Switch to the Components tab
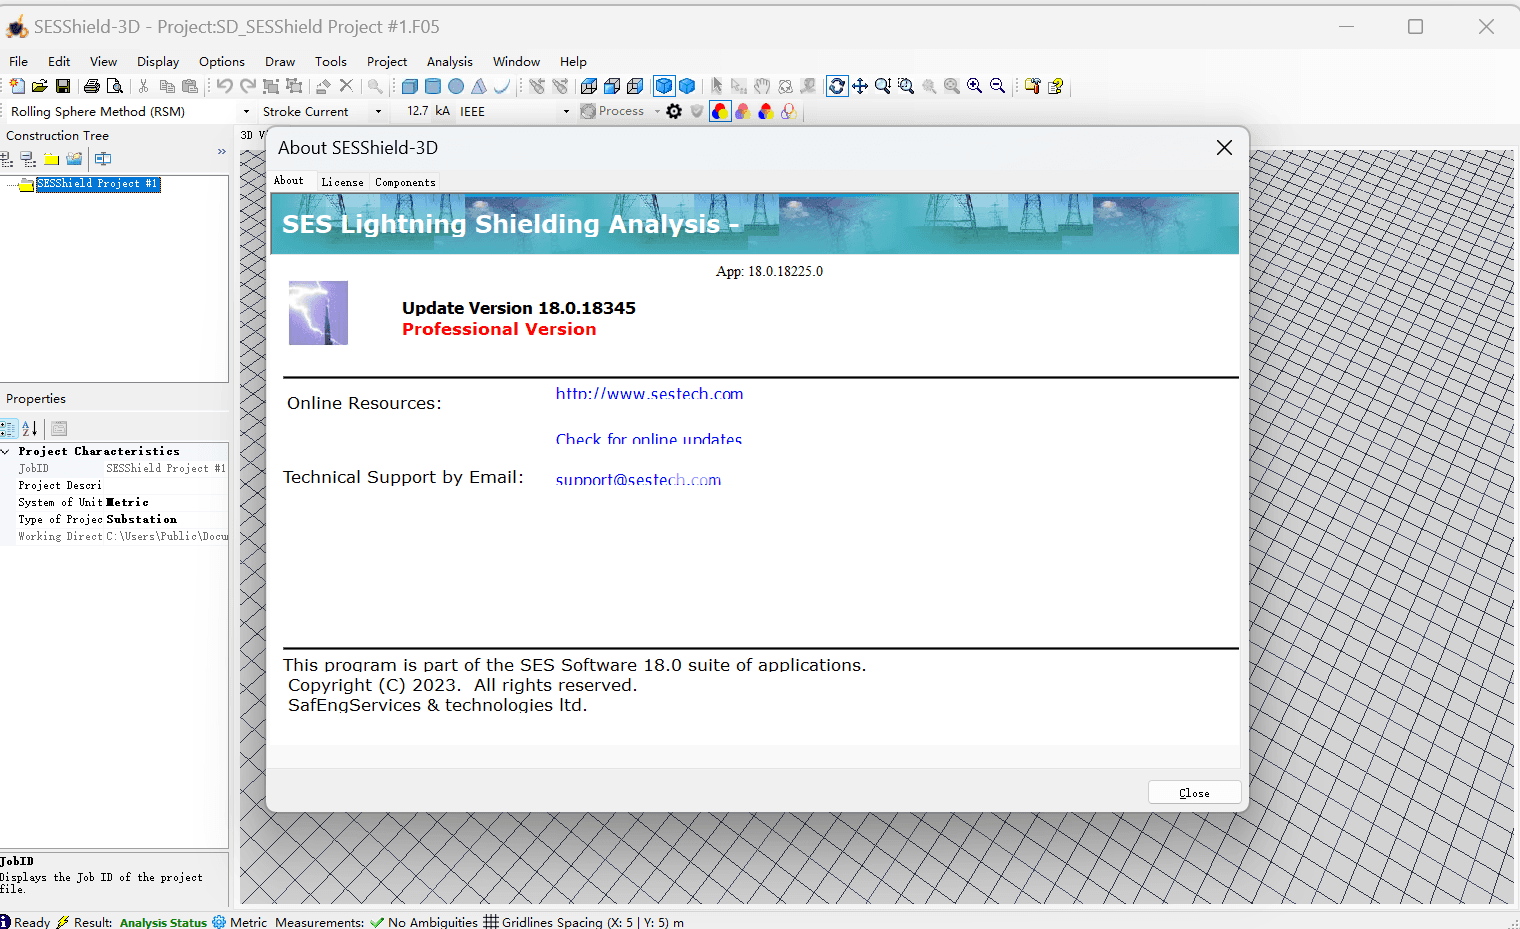Viewport: 1520px width, 929px height. click(405, 182)
